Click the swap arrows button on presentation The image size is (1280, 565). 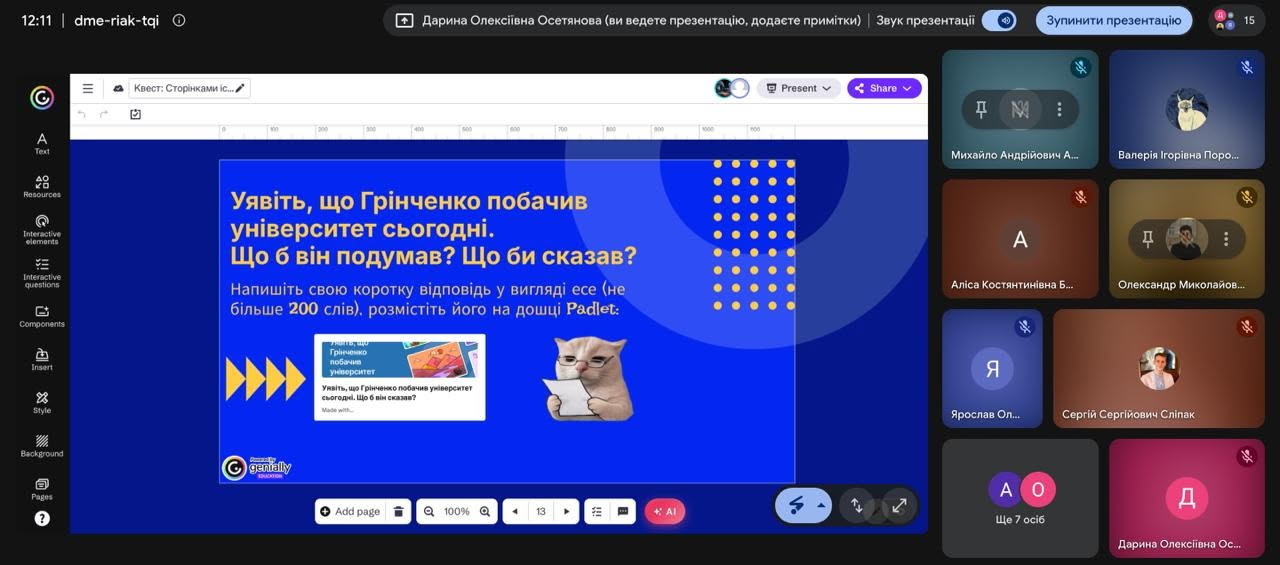[857, 505]
